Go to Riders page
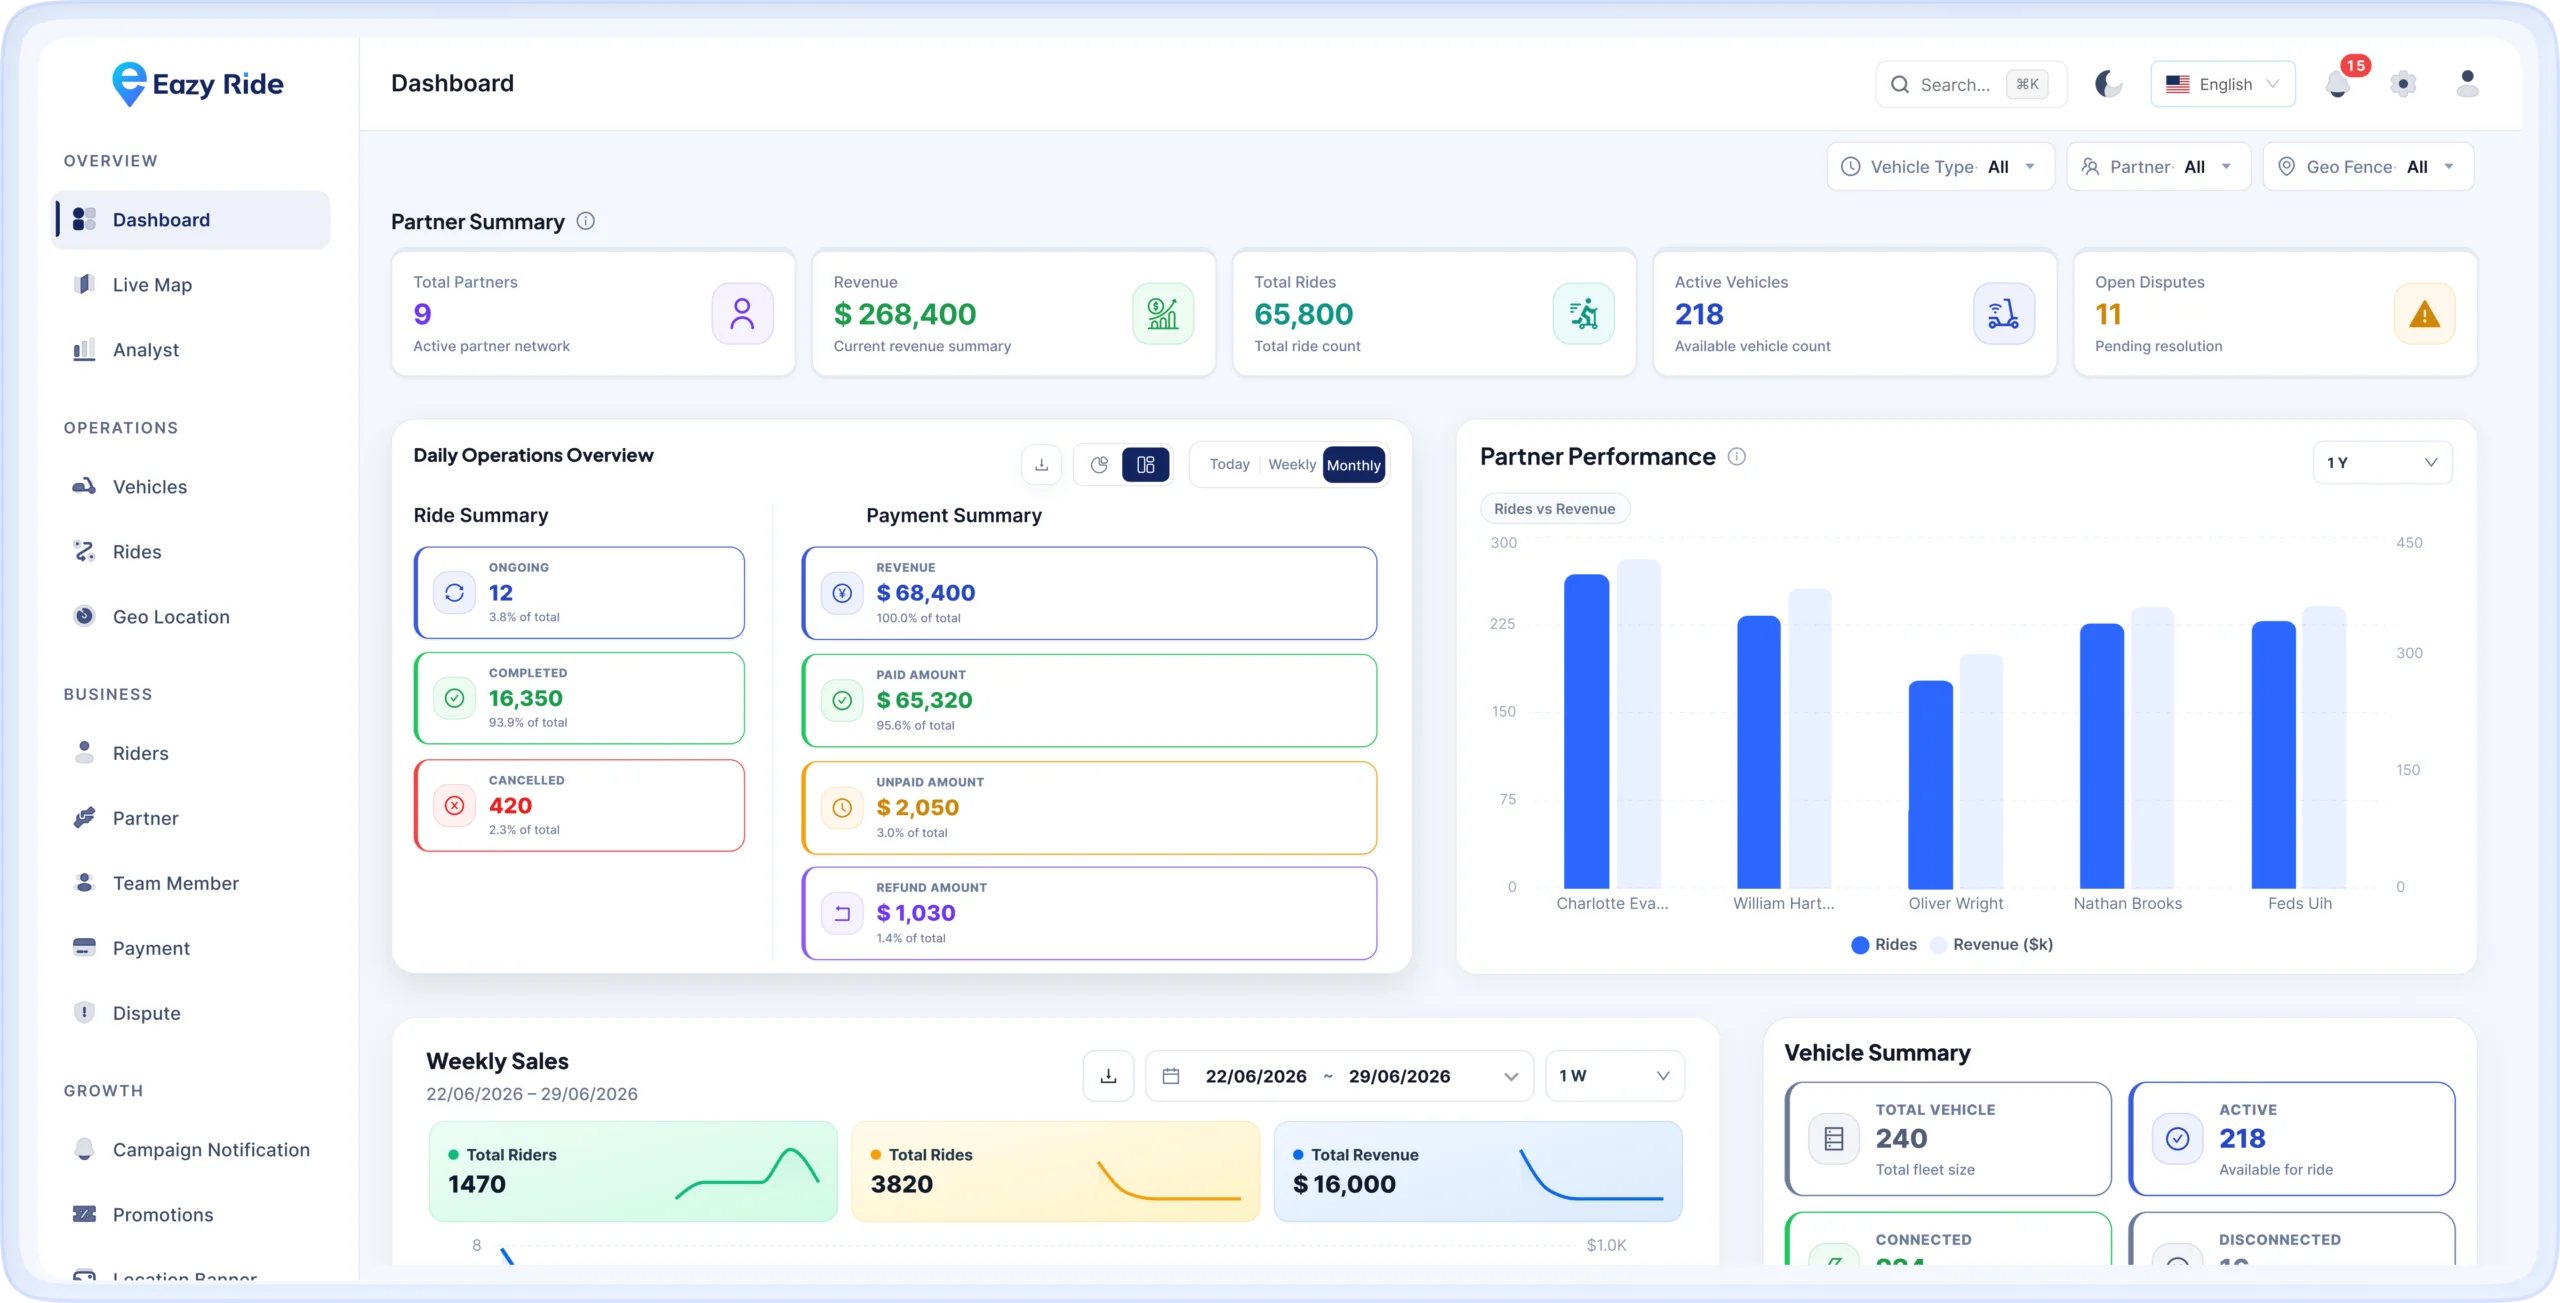The width and height of the screenshot is (2560, 1303). coord(191,753)
